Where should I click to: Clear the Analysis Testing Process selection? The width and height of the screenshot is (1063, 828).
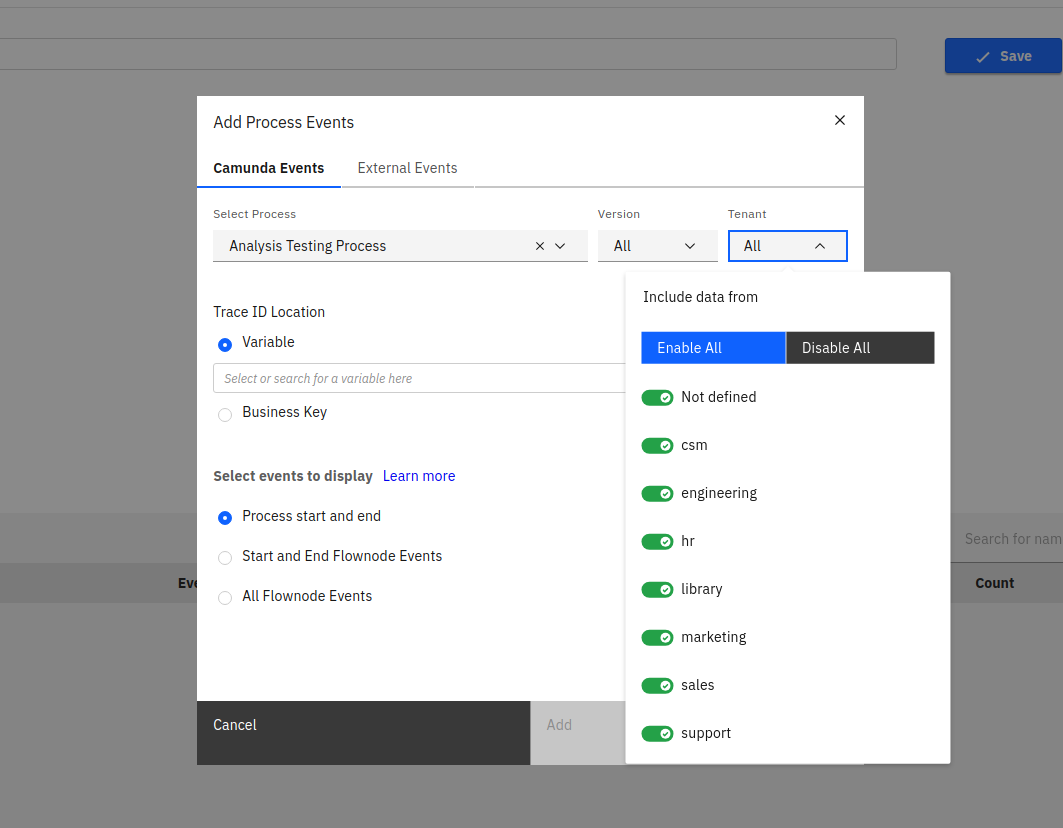[x=540, y=246]
